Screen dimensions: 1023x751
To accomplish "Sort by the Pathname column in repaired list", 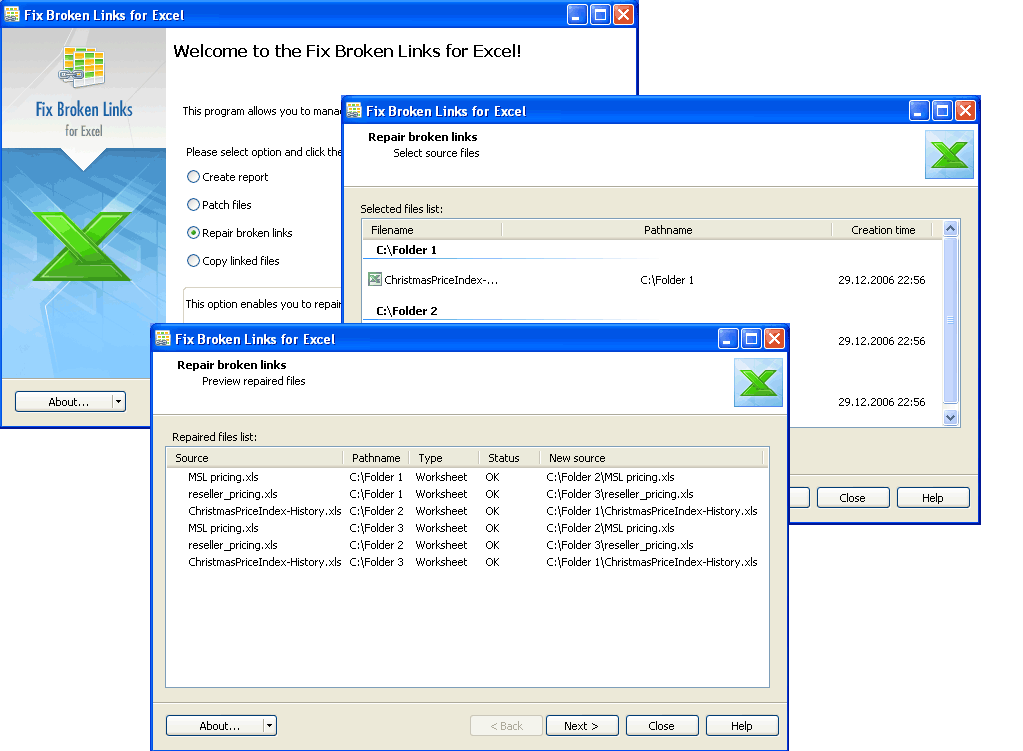I will 376,458.
